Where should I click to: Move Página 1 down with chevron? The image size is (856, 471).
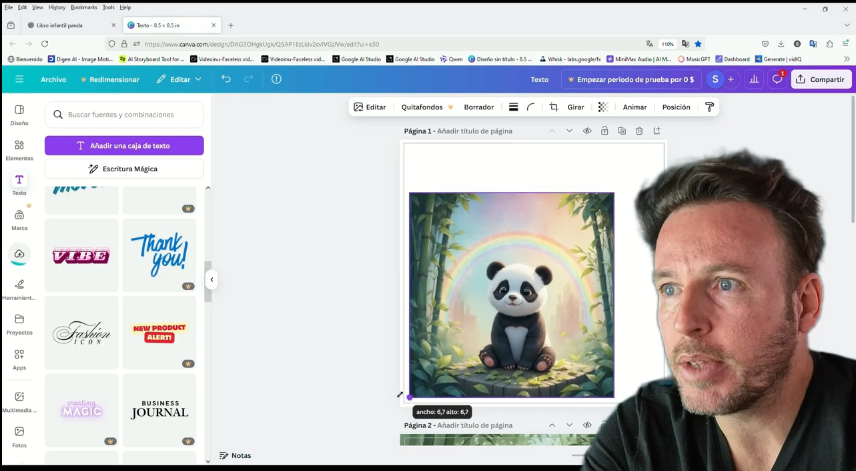tap(569, 131)
